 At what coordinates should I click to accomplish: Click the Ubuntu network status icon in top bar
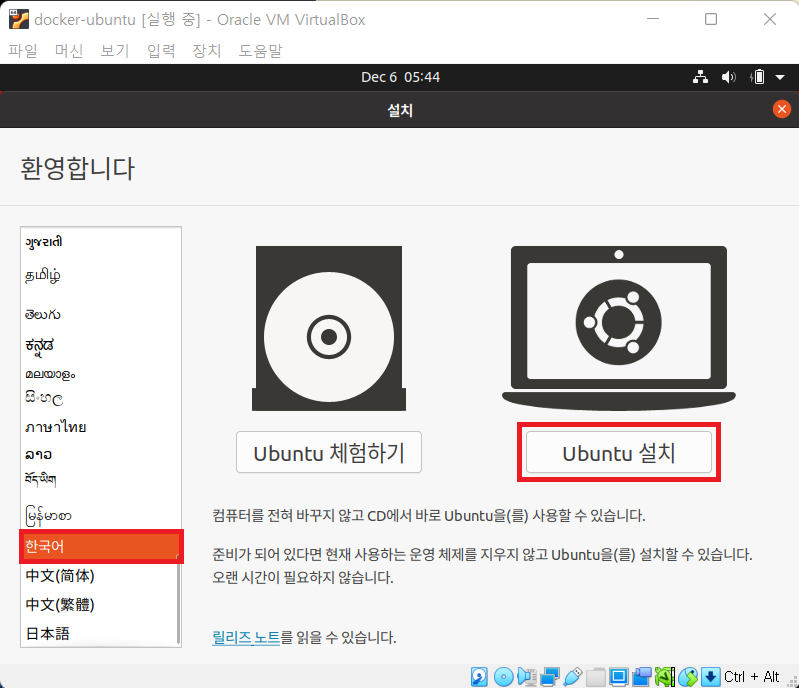[x=701, y=77]
